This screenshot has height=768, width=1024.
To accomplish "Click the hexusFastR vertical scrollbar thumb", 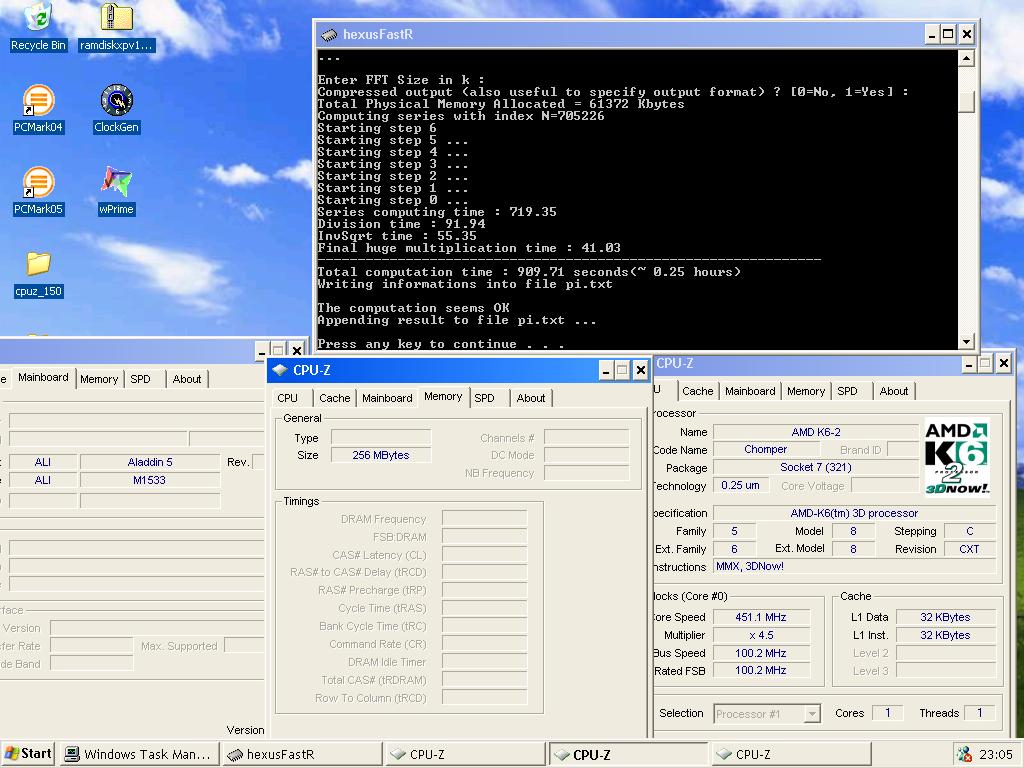I will tap(967, 101).
